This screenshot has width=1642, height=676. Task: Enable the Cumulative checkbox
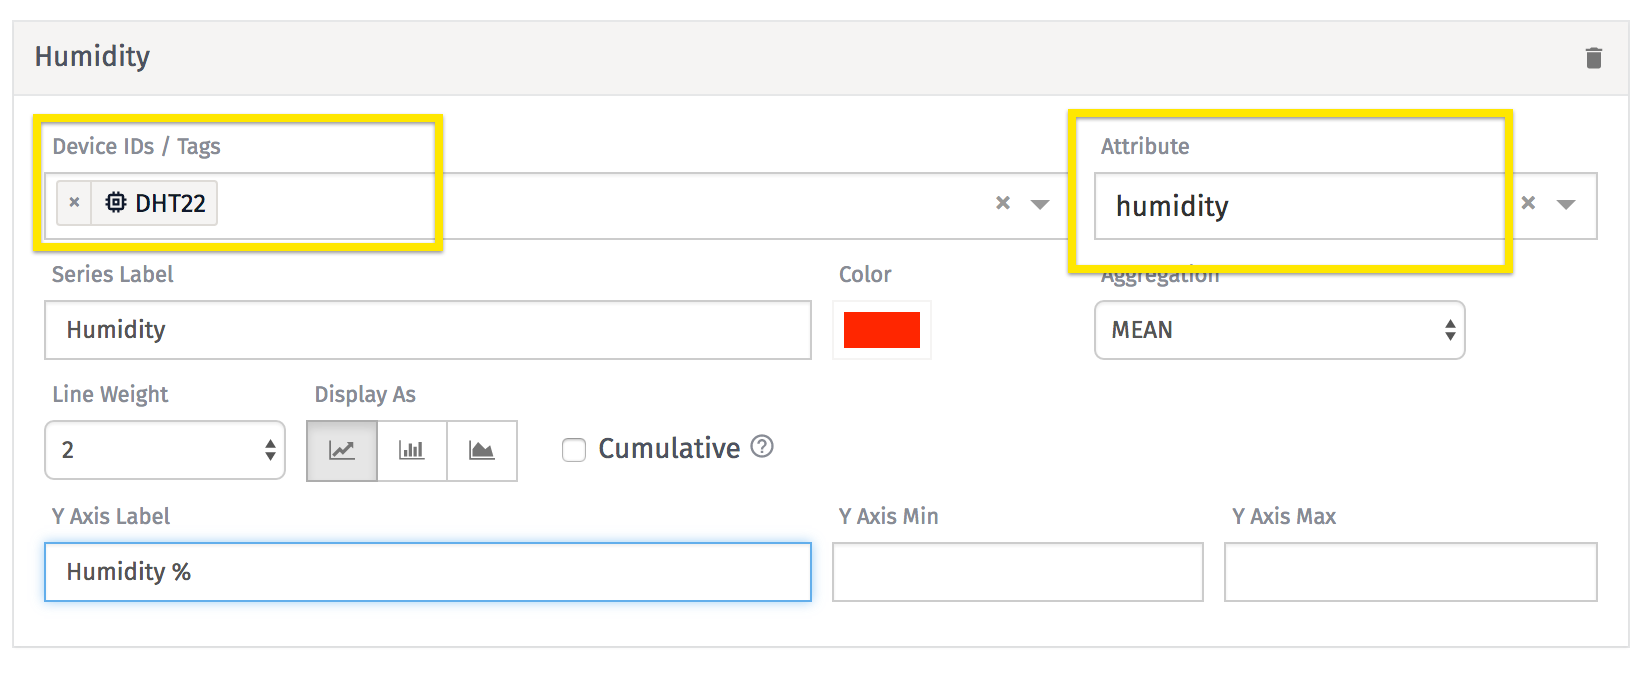pos(574,450)
